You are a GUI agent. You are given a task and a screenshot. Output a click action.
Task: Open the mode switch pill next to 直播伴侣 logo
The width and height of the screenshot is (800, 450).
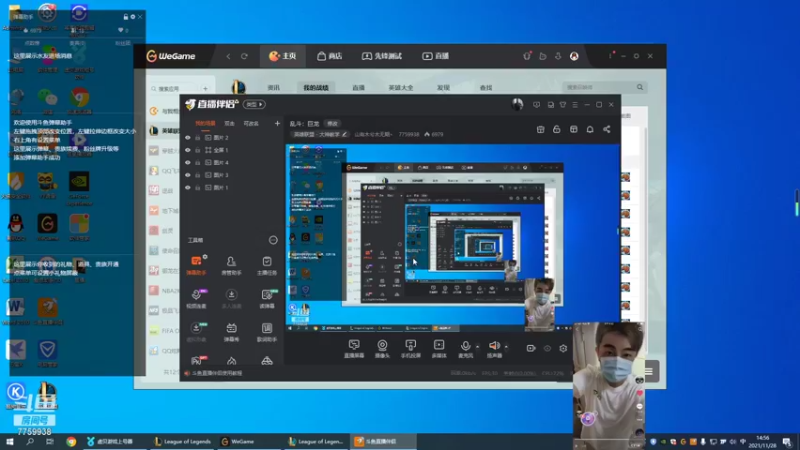click(x=254, y=105)
